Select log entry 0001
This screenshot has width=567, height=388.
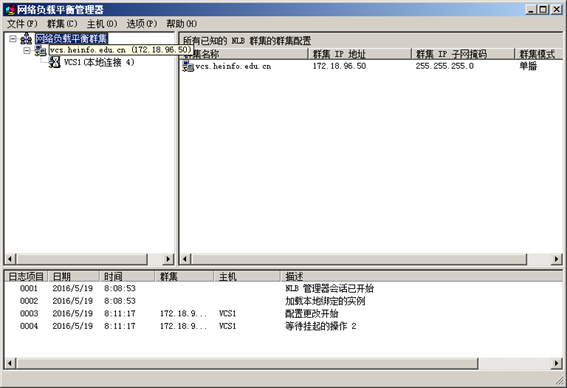(29, 289)
